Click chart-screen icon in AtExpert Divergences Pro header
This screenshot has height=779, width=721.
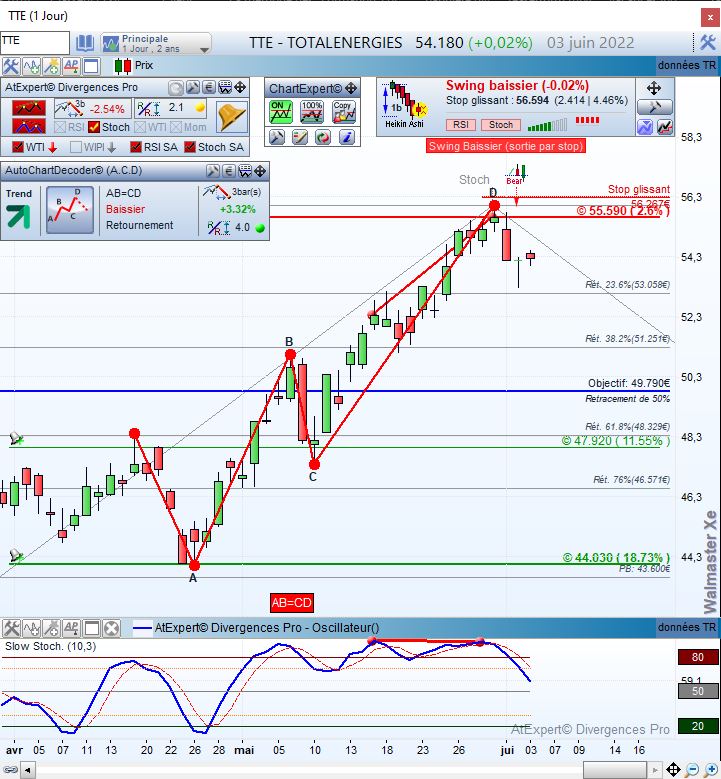coord(225,88)
